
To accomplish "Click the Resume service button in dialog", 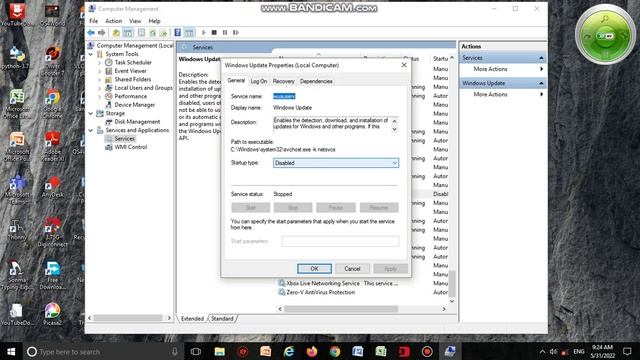I will tap(379, 208).
